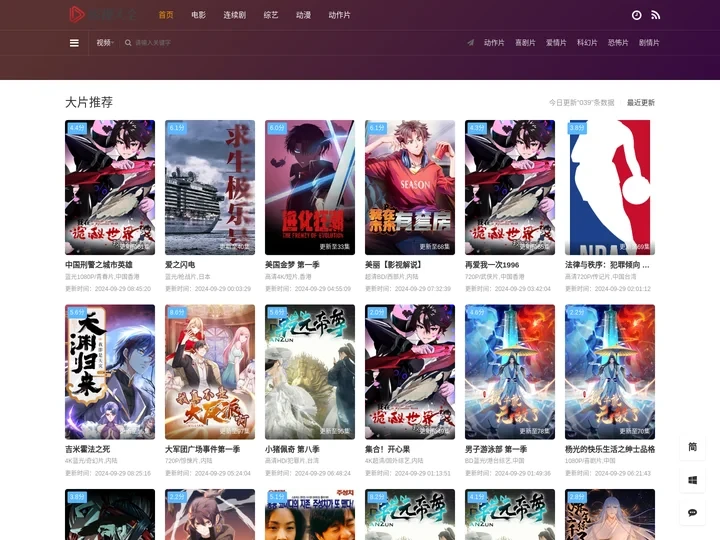Expand the 视频 search type dropdown
Viewport: 720px width, 540px height.
[105, 43]
